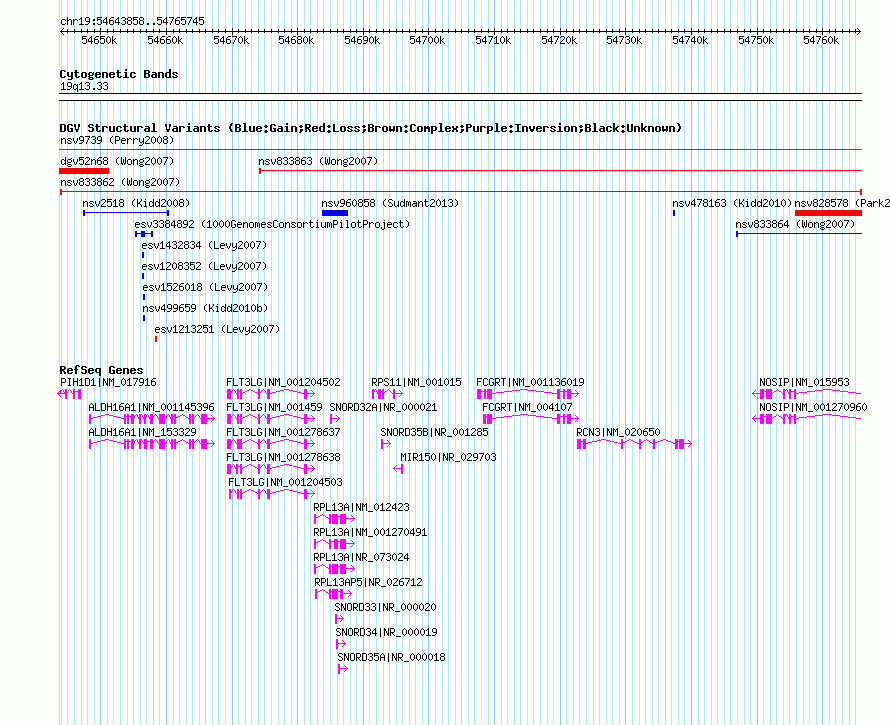Click the 54650k scale label
This screenshot has height=725, width=890.
click(x=99, y=40)
